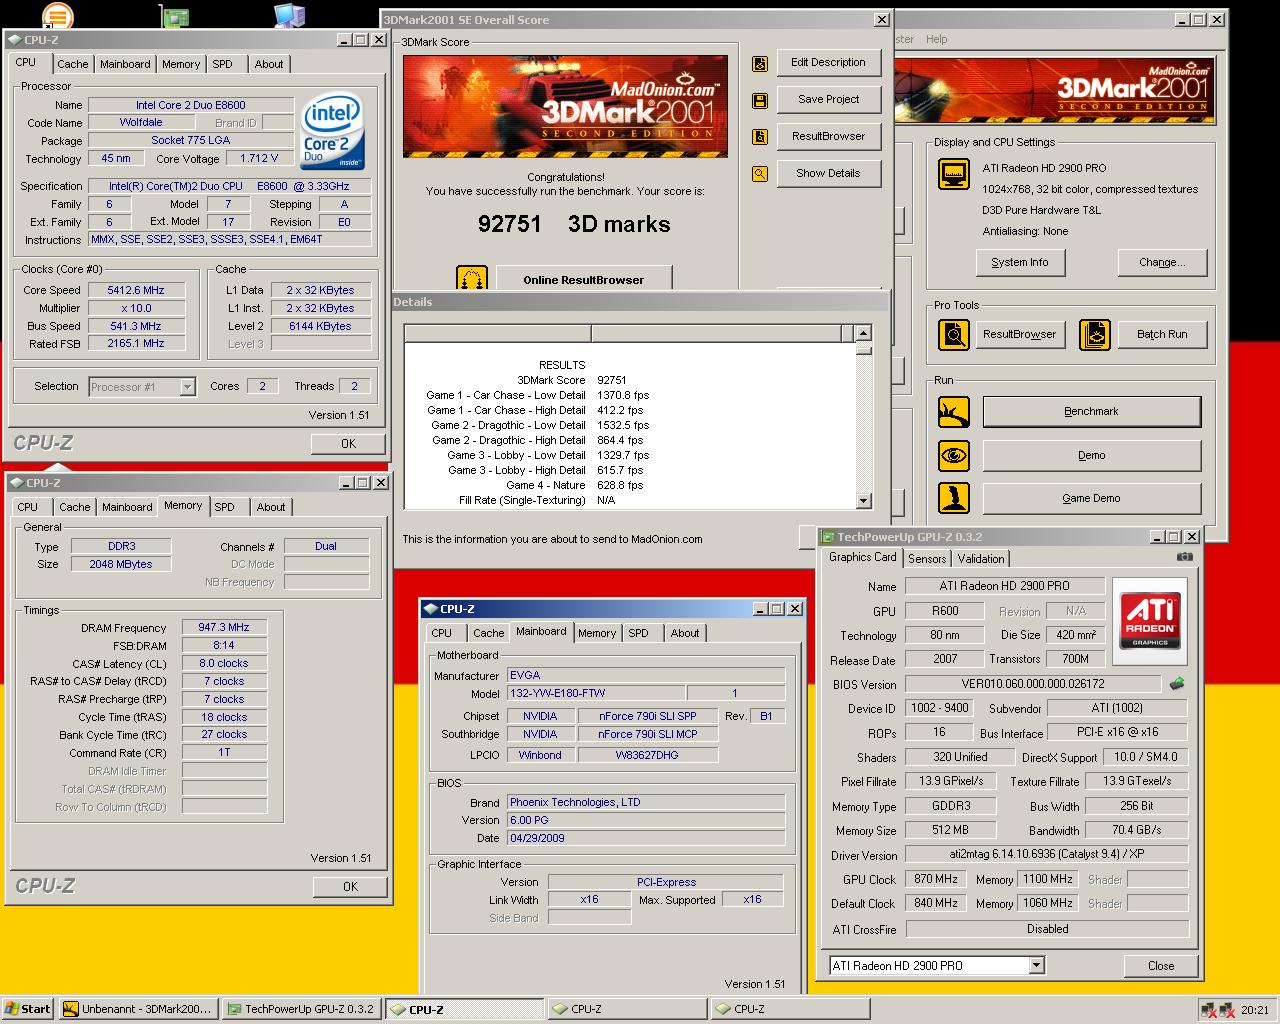This screenshot has width=1280, height=1024.
Task: Switch to the Sensors tab in GPU-Z
Action: (x=927, y=559)
